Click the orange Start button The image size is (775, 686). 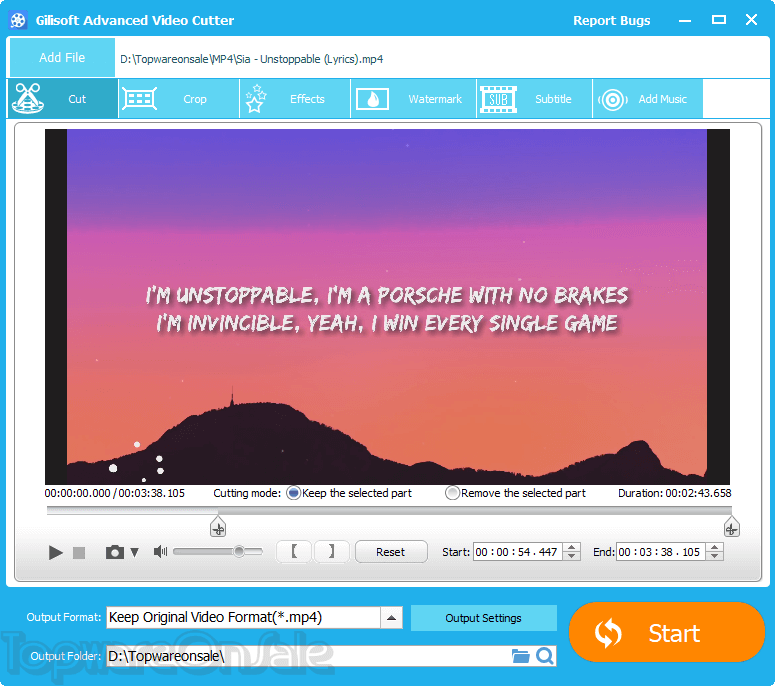click(667, 633)
